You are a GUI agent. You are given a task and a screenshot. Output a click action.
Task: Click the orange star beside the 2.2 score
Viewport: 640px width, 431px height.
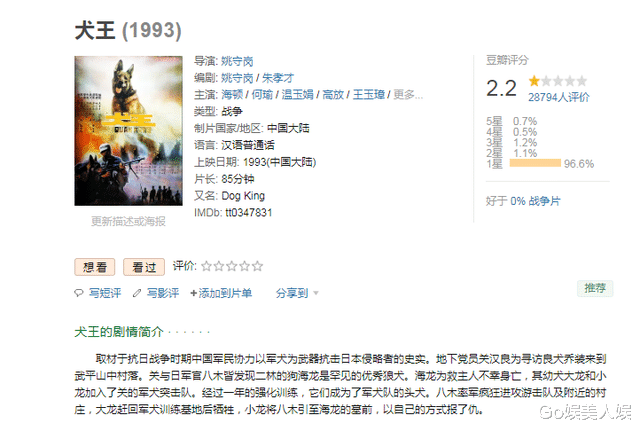534,81
